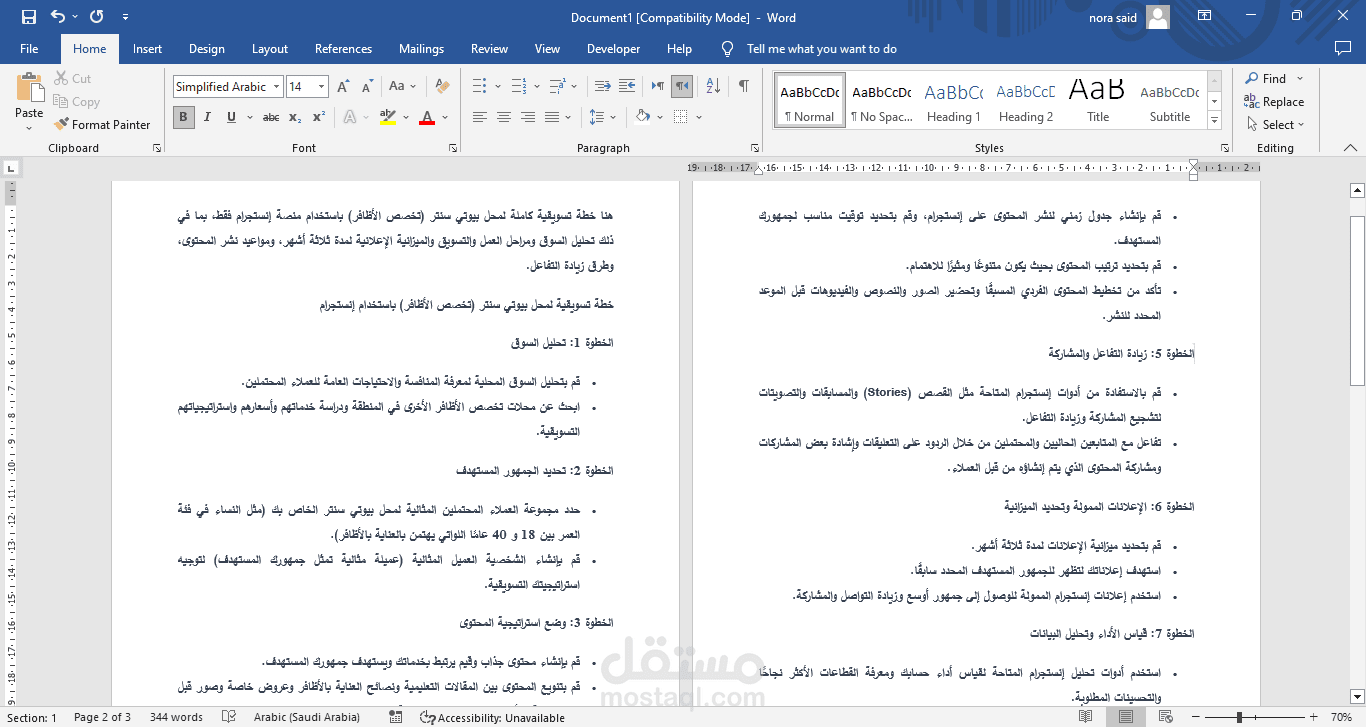Open the Paragraph dialog launcher
This screenshot has height=727, width=1366.
click(x=754, y=148)
